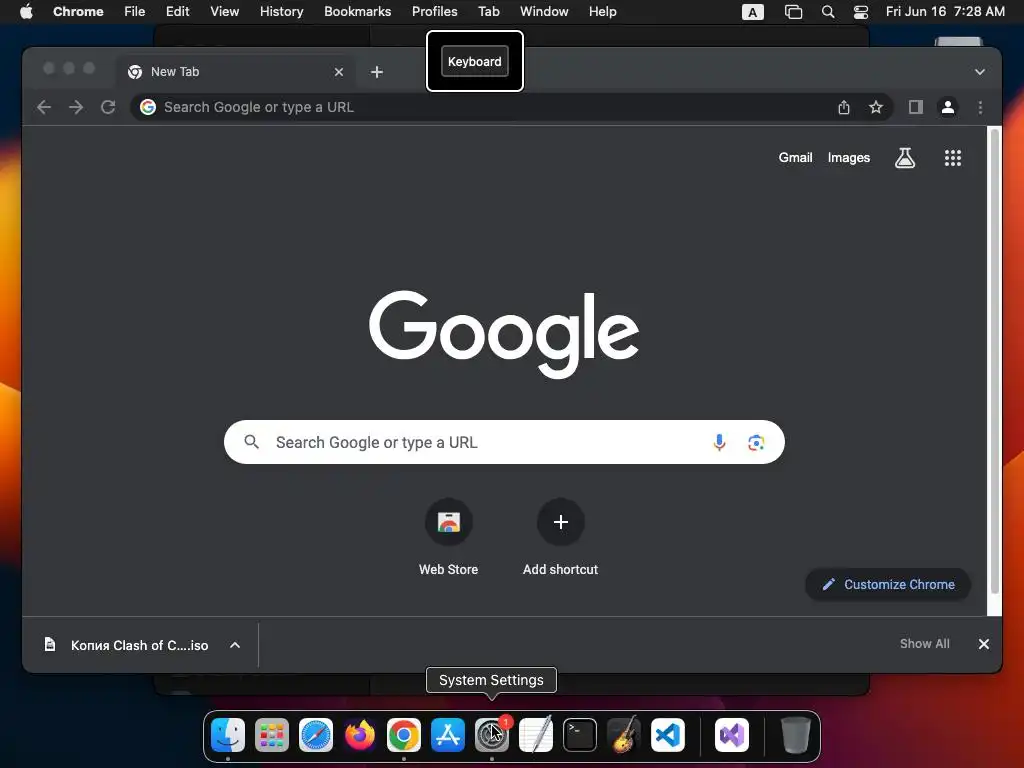Click the Chrome icon in the Dock

pyautogui.click(x=404, y=735)
